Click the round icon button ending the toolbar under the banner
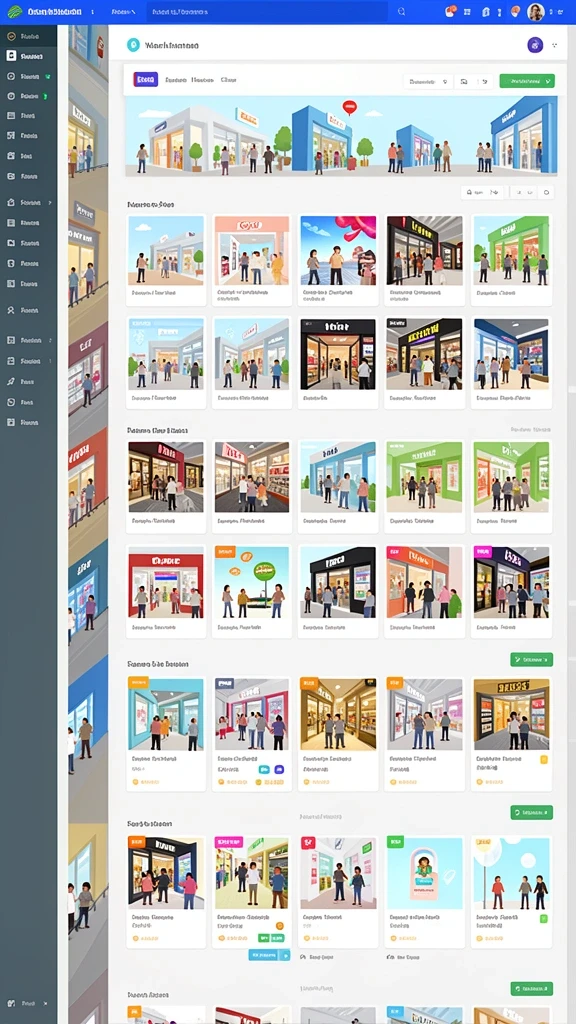 click(x=547, y=192)
